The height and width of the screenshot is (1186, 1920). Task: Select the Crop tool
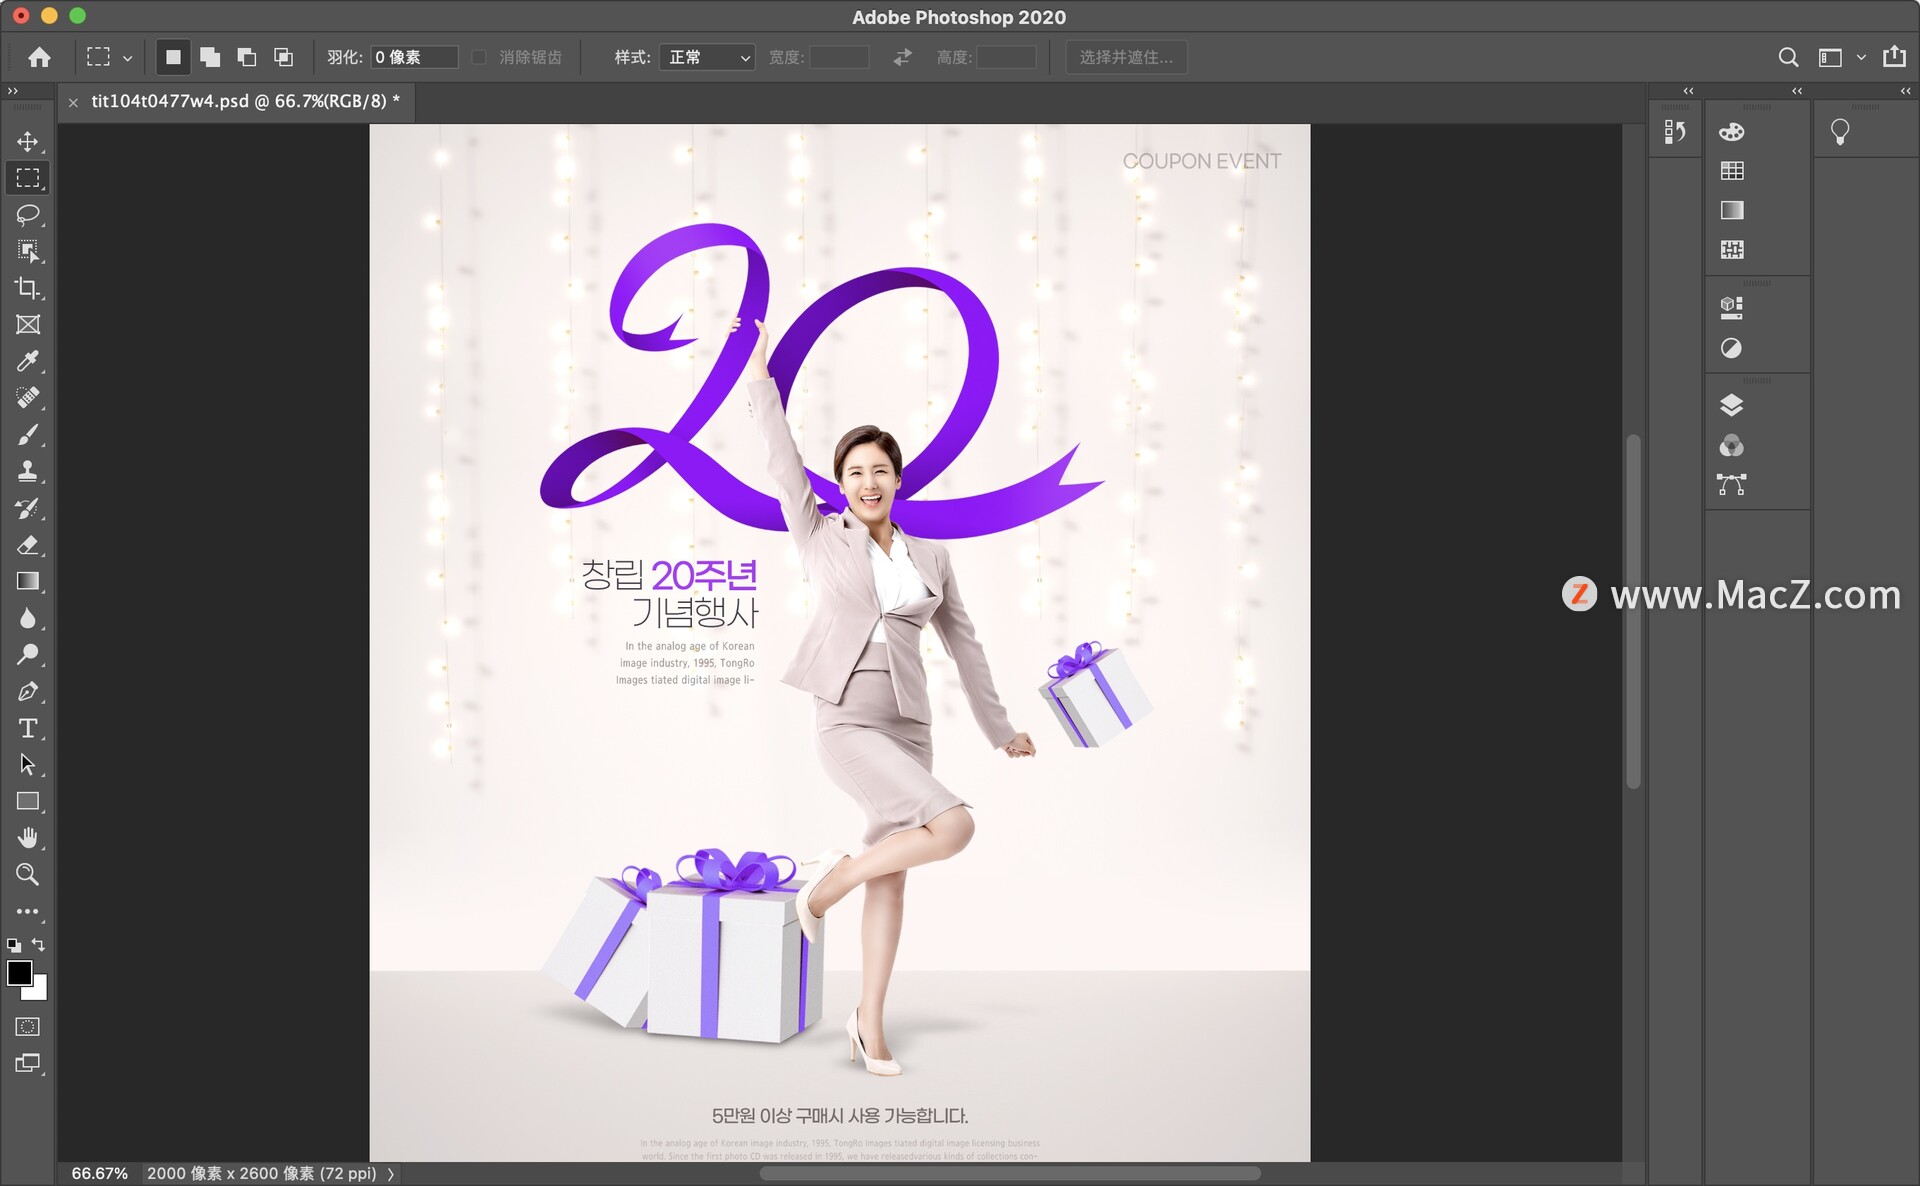point(28,288)
